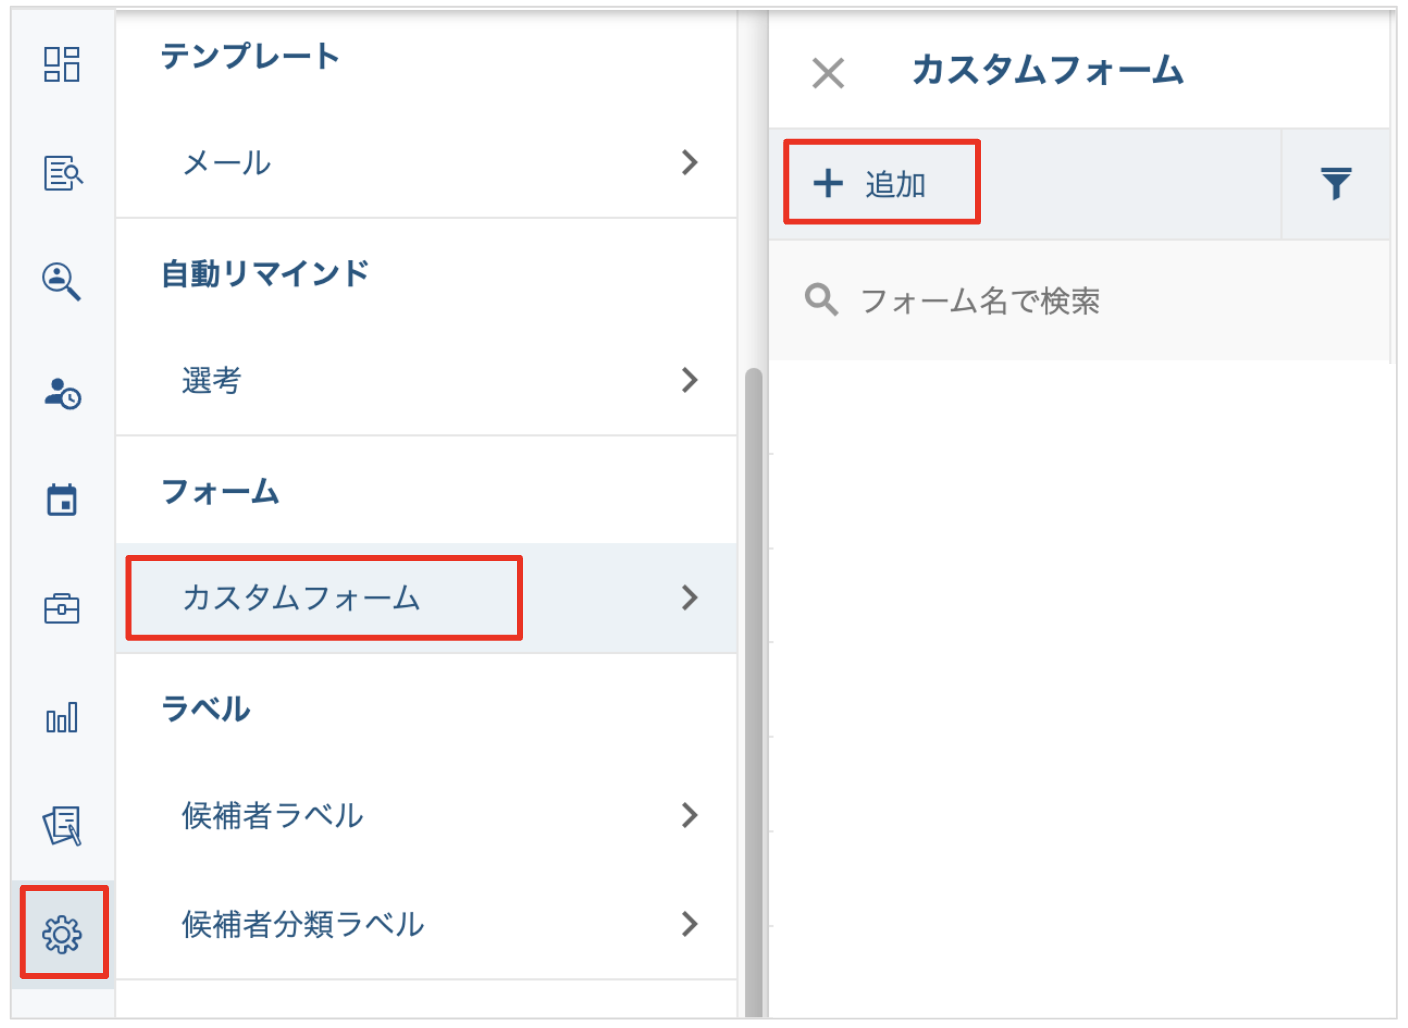Close the カスタムフォーム panel
The height and width of the screenshot is (1028, 1408).
click(828, 73)
